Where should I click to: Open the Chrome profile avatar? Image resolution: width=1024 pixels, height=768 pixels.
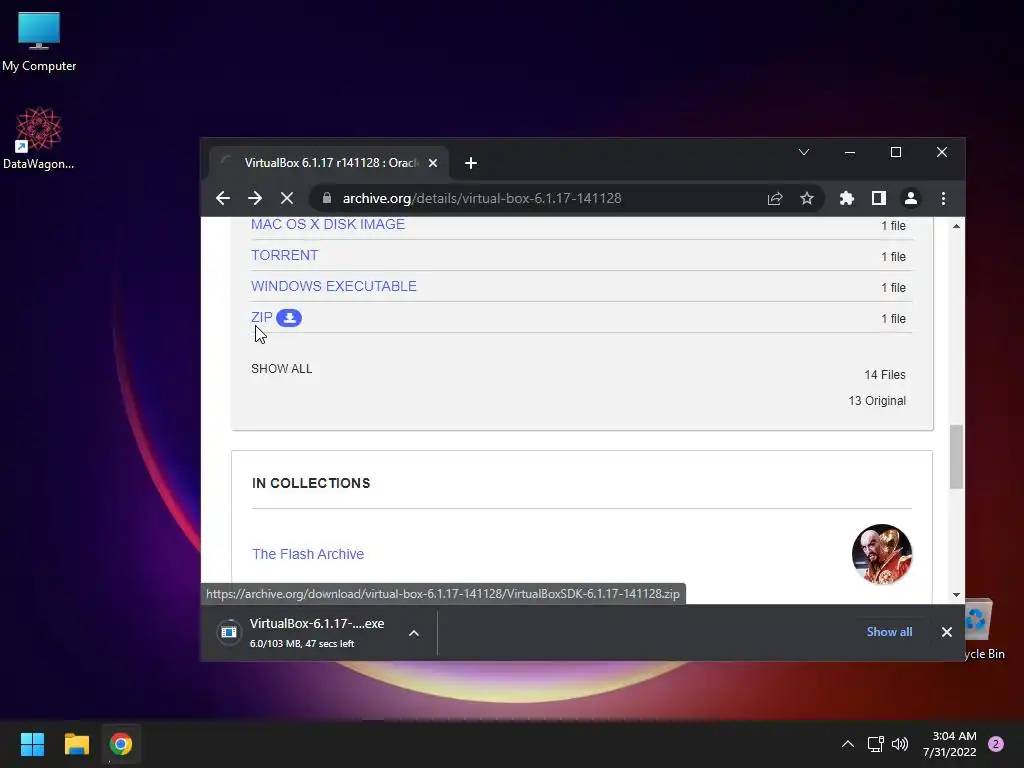[x=910, y=198]
